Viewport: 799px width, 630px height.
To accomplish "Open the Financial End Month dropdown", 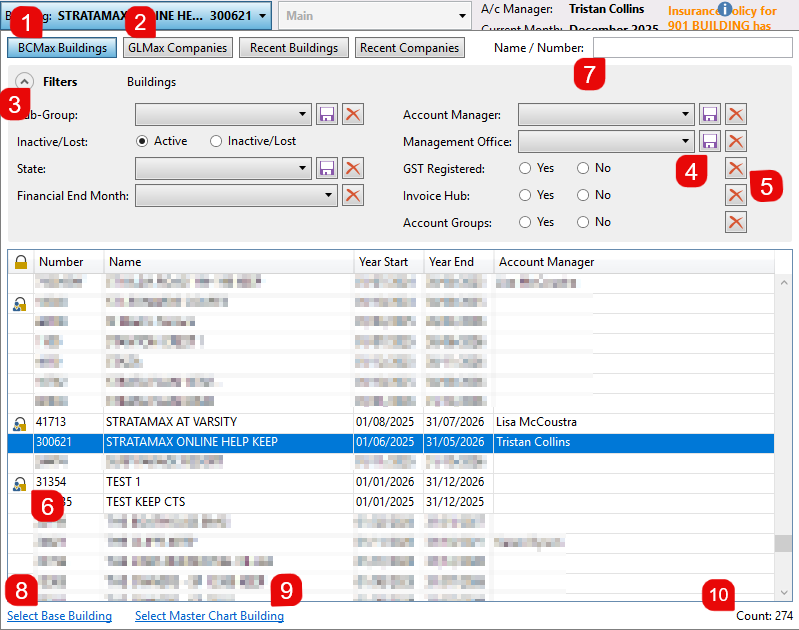I will [236, 195].
